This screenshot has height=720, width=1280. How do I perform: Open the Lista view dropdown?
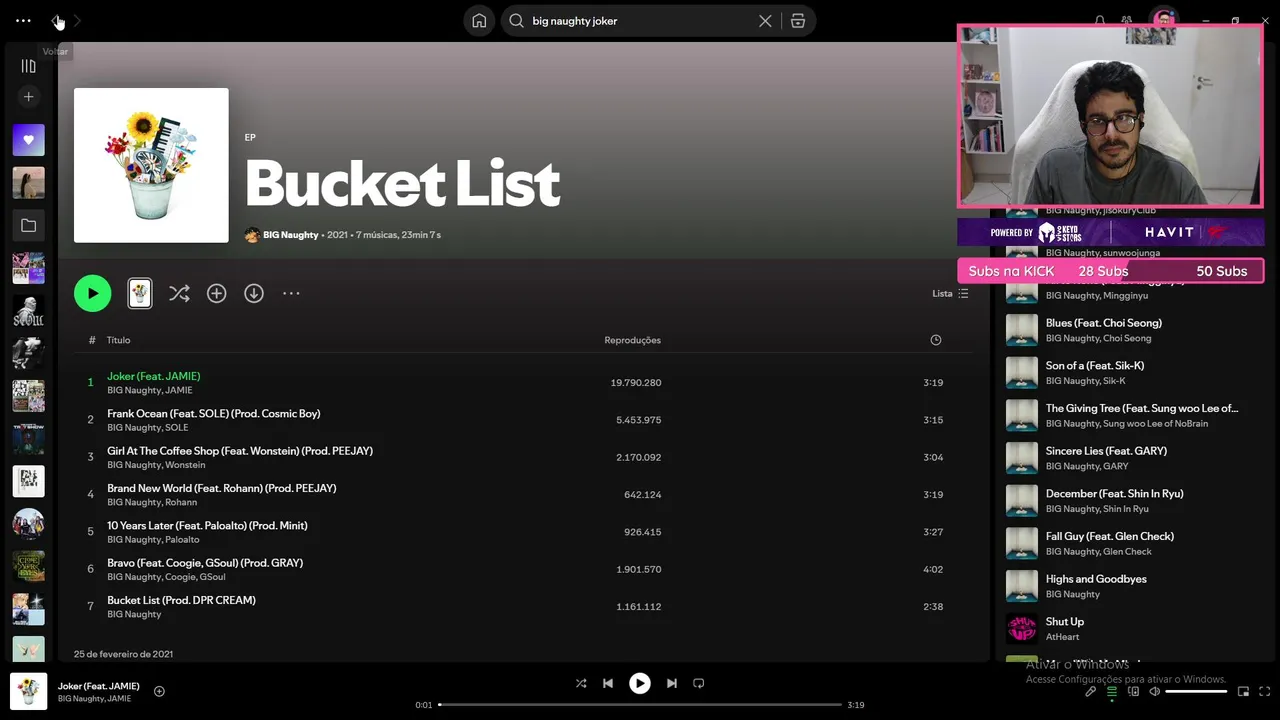(950, 293)
